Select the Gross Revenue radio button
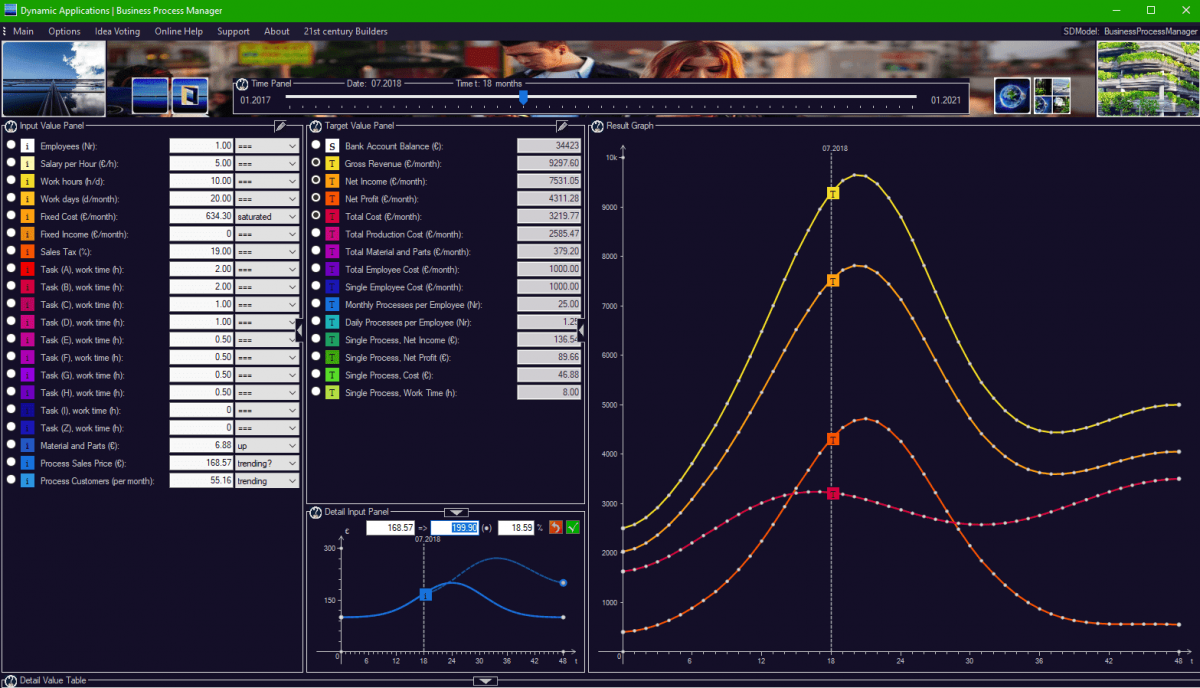The image size is (1200, 688). click(317, 163)
